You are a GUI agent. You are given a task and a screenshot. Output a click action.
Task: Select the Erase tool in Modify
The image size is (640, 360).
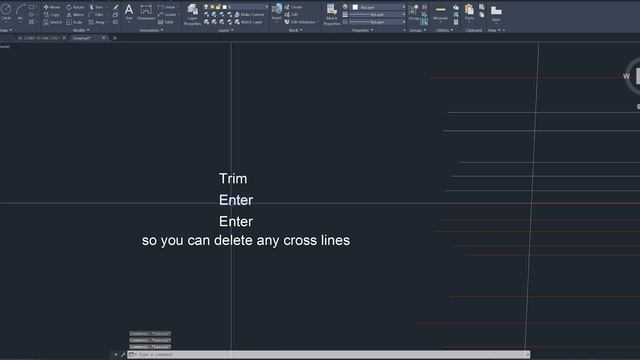pyautogui.click(x=116, y=7)
